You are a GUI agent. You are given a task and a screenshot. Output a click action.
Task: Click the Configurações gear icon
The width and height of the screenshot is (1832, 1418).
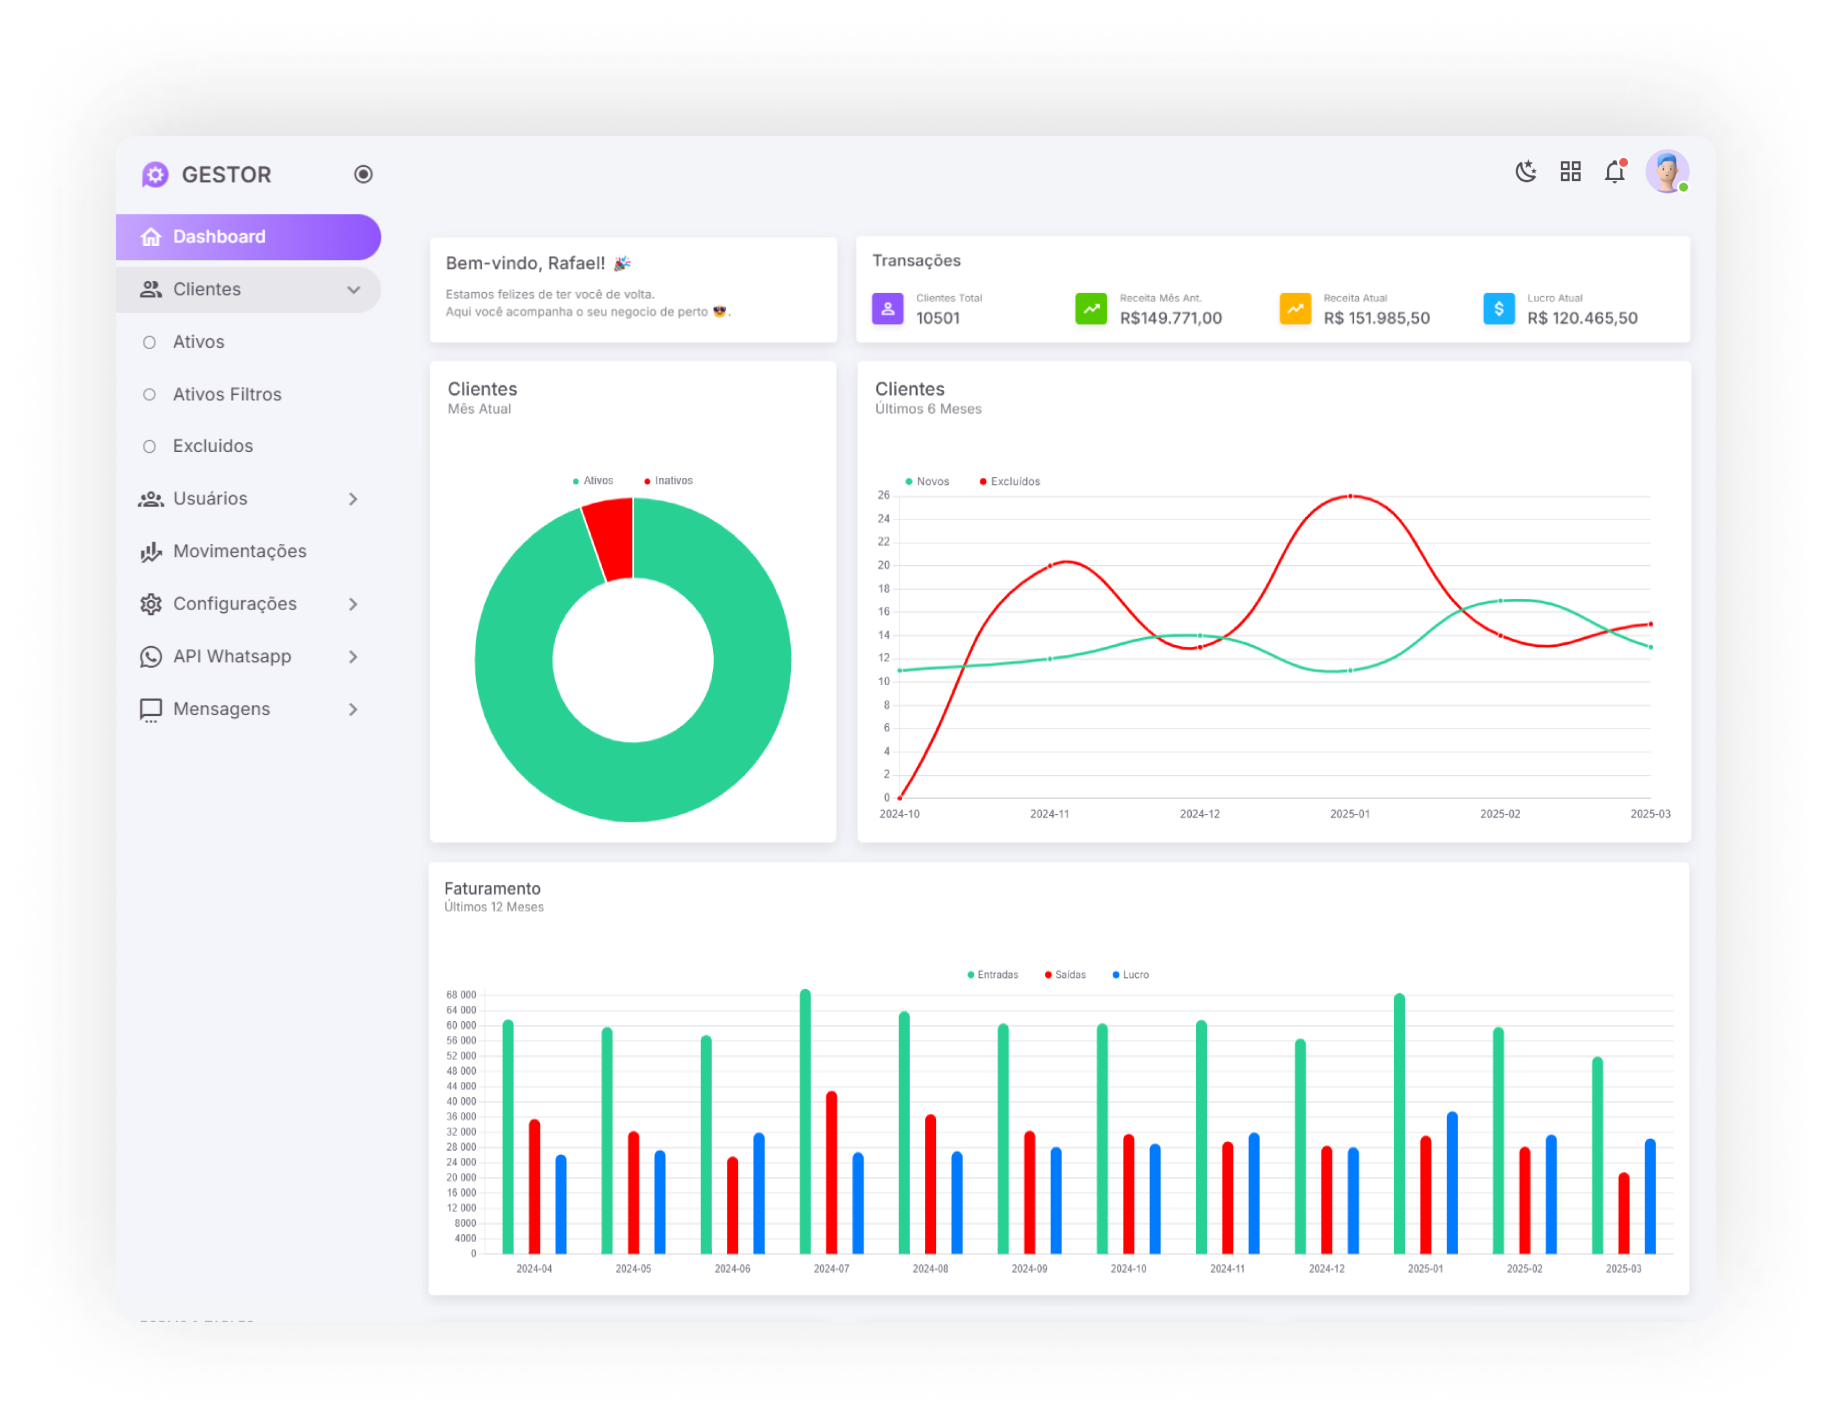pyautogui.click(x=151, y=604)
